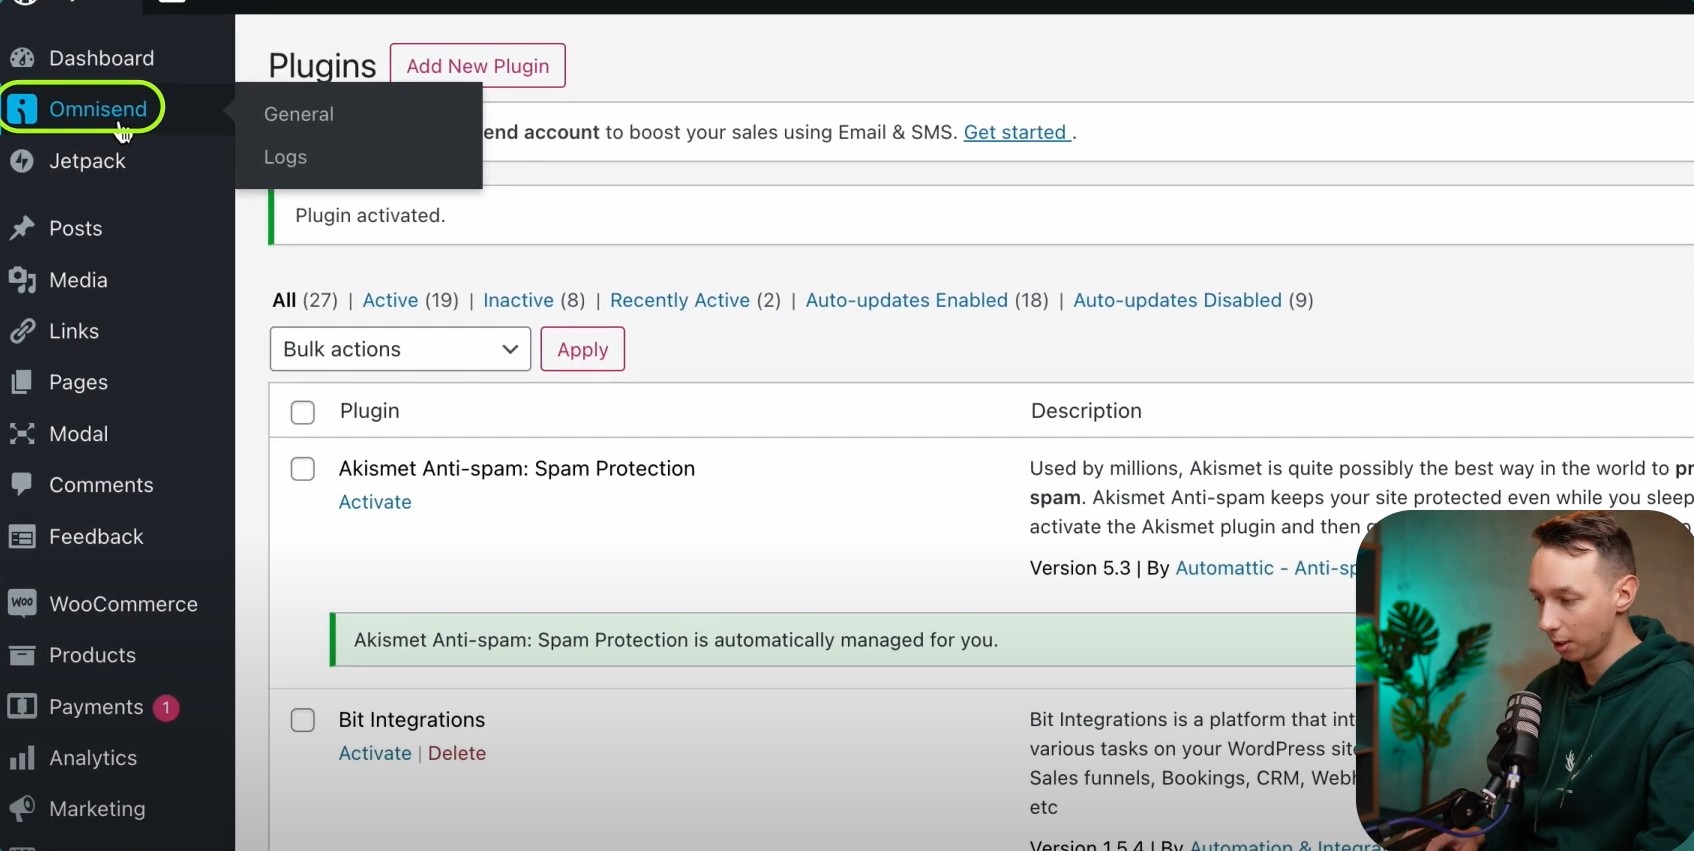The image size is (1694, 851).
Task: Click the Posts pushpin icon
Action: click(22, 228)
